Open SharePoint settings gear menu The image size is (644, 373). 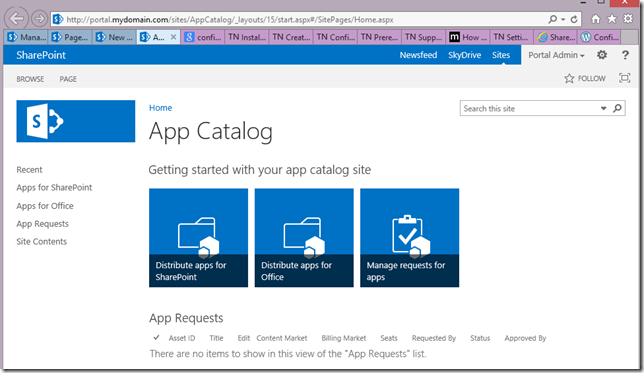pyautogui.click(x=602, y=55)
